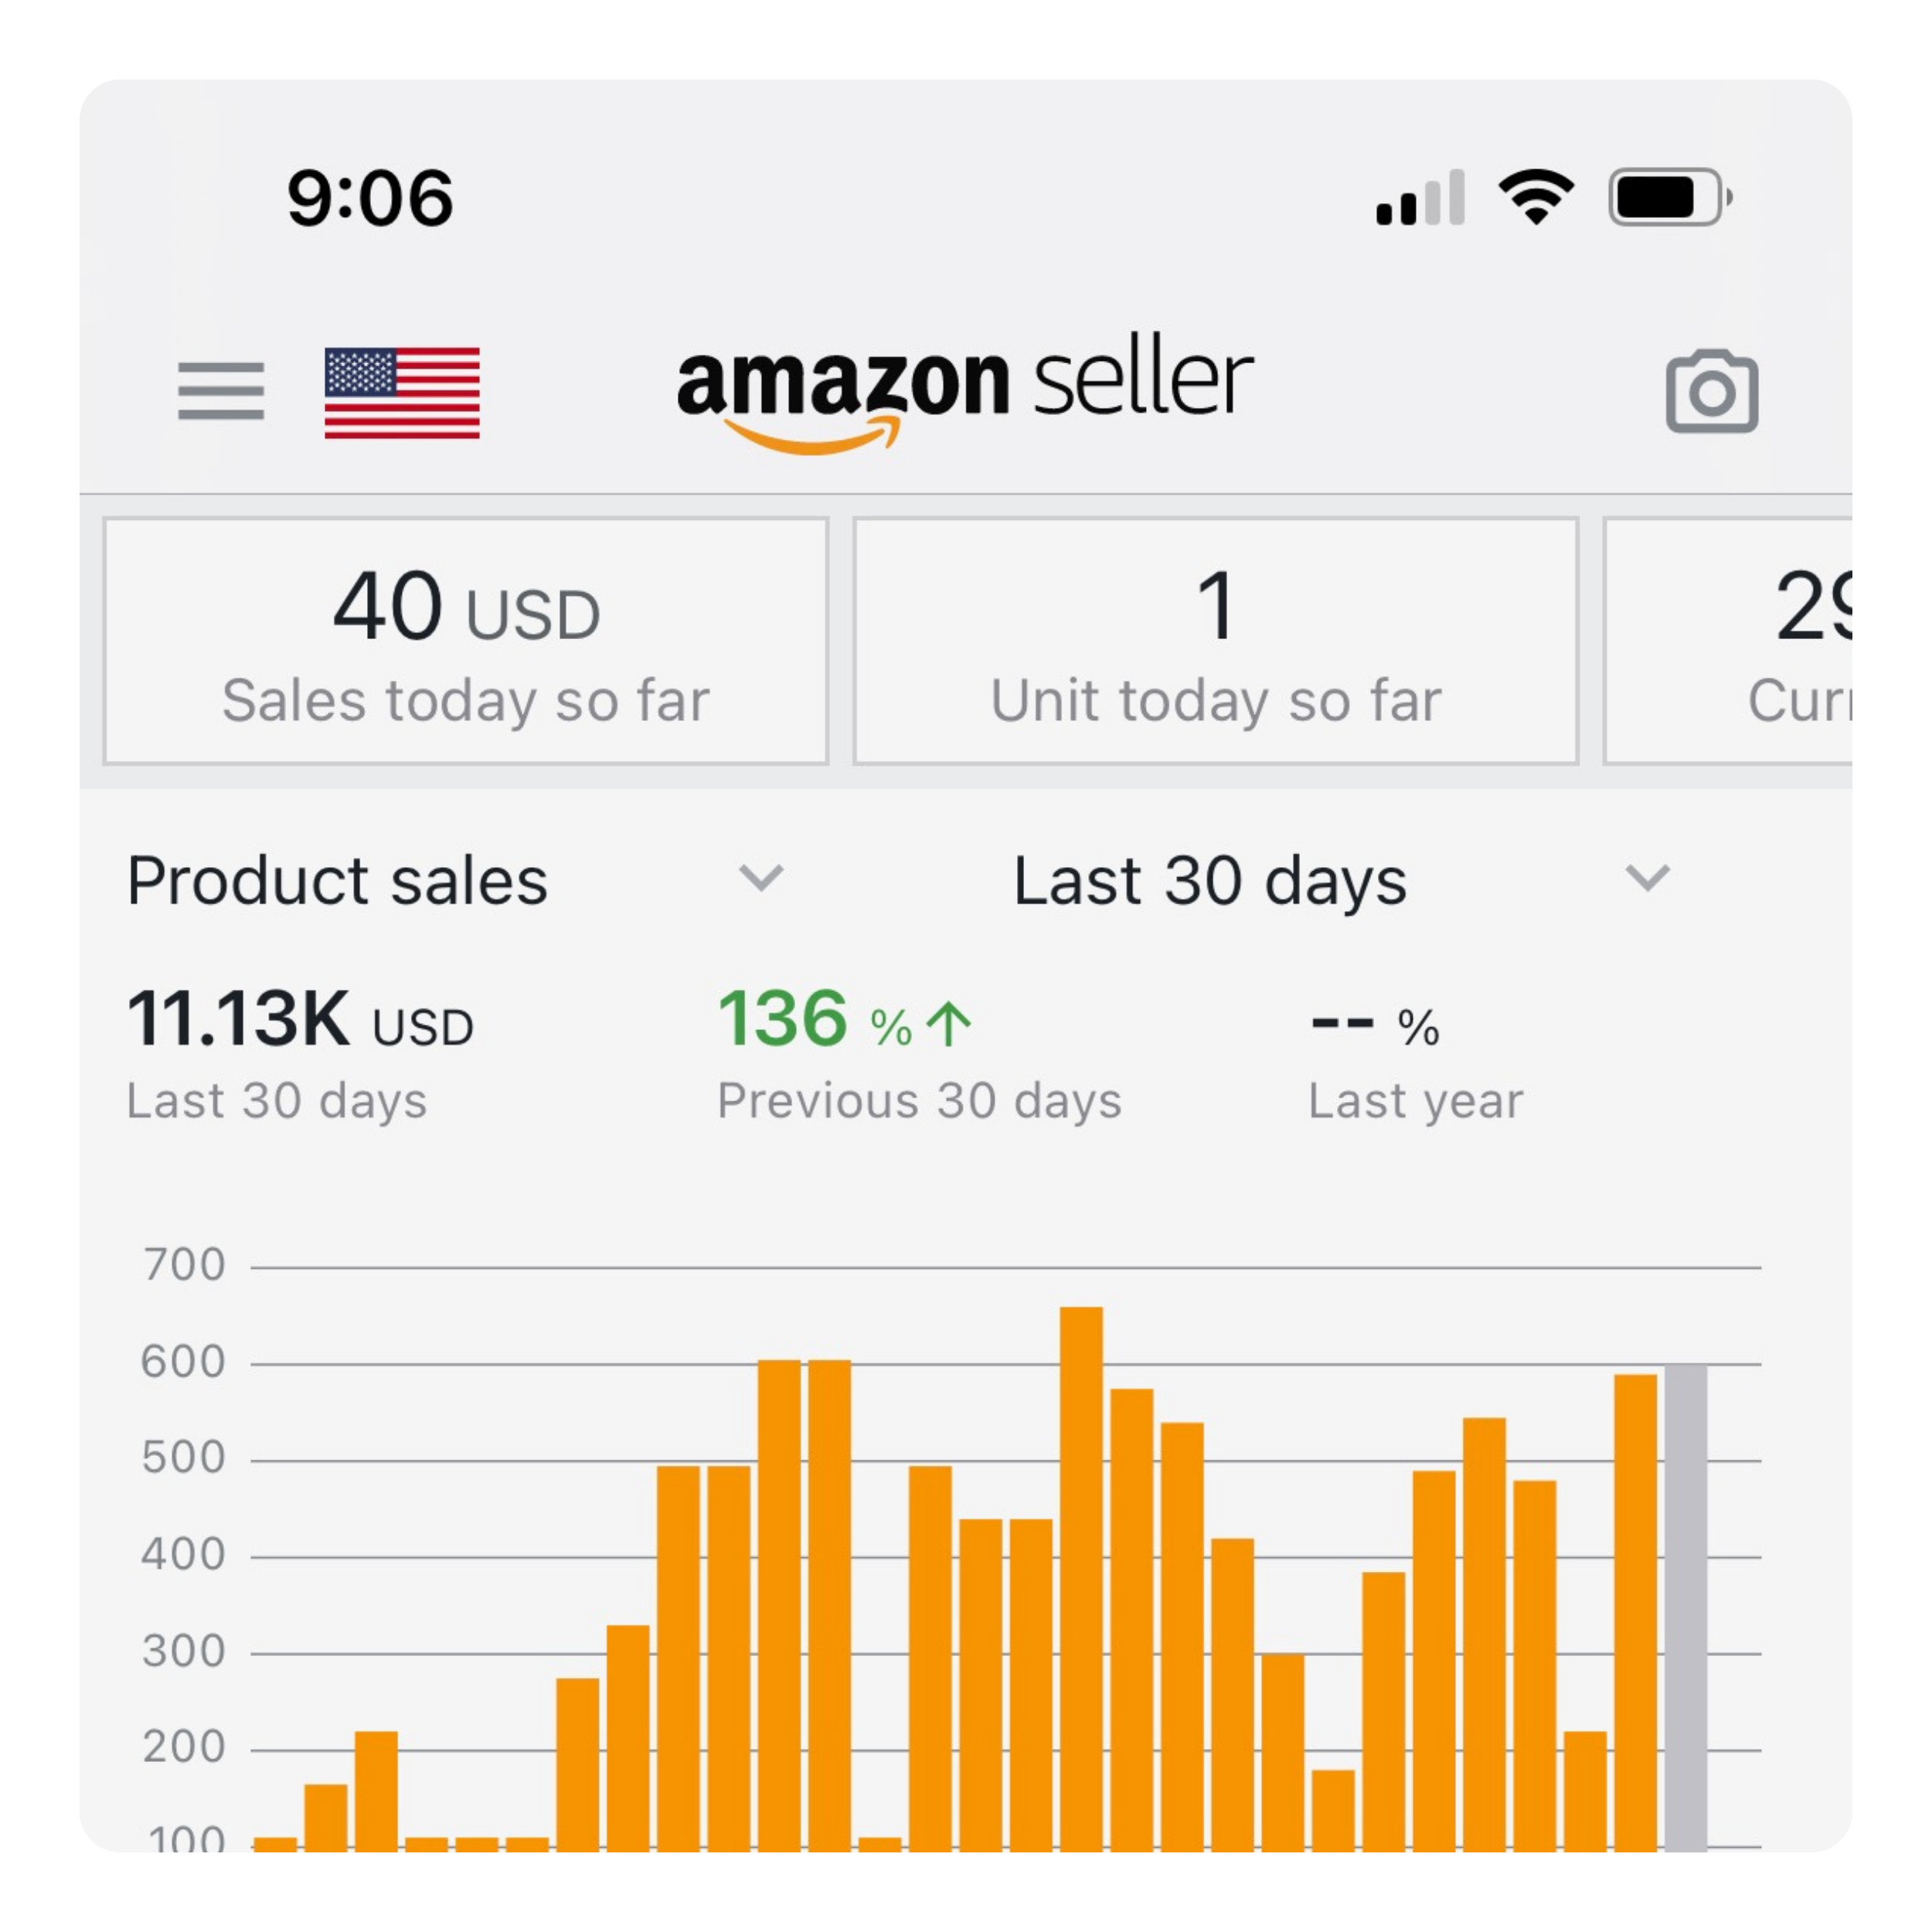Screen dimensions: 1932x1932
Task: Expand the Last 30 days chevron
Action: pyautogui.click(x=1647, y=879)
